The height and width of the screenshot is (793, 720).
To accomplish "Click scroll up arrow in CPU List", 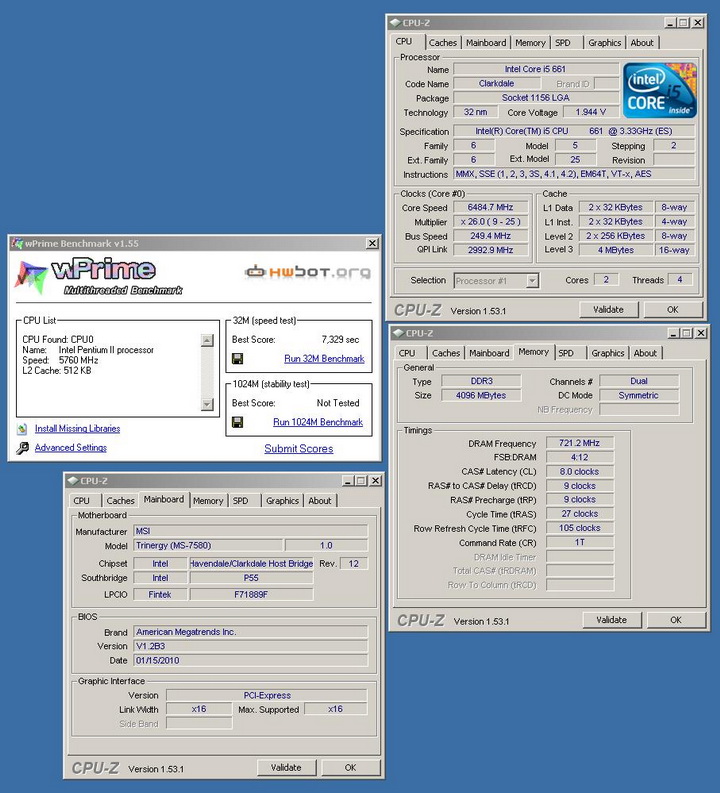I will (207, 340).
